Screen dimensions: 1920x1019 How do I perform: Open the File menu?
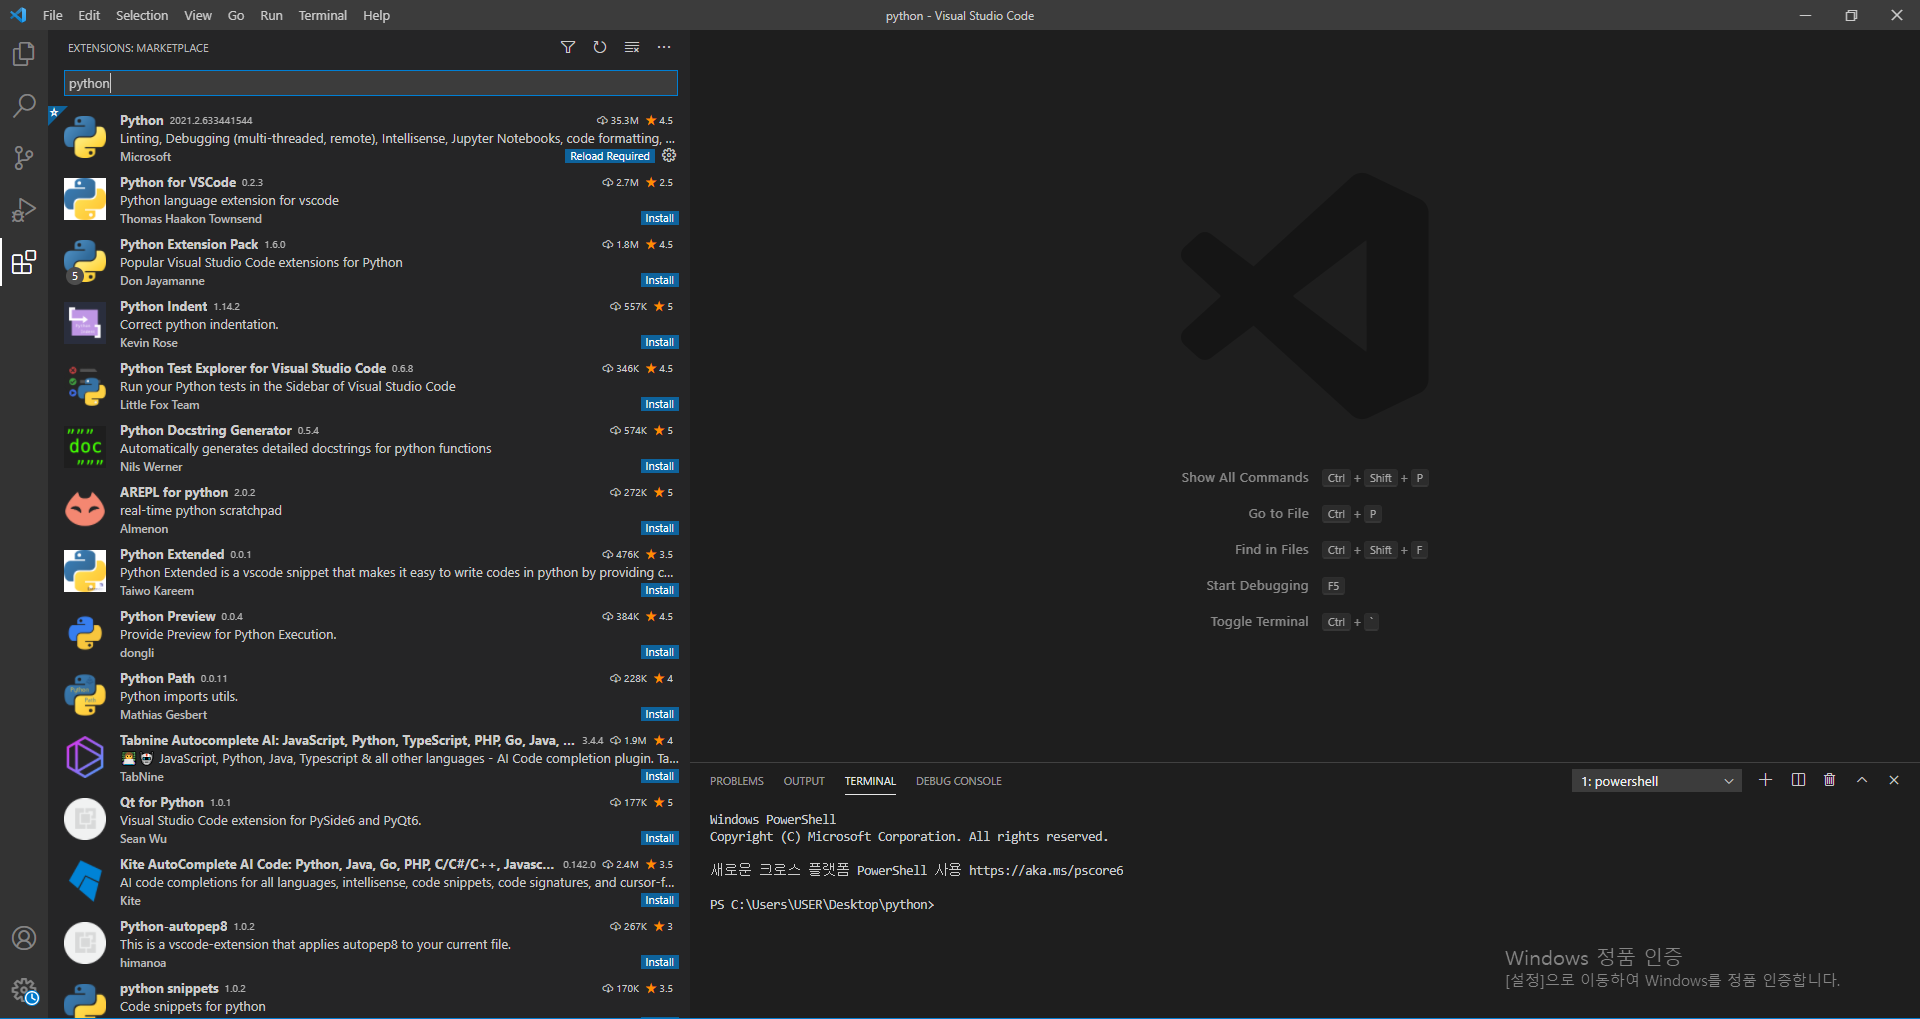53,15
